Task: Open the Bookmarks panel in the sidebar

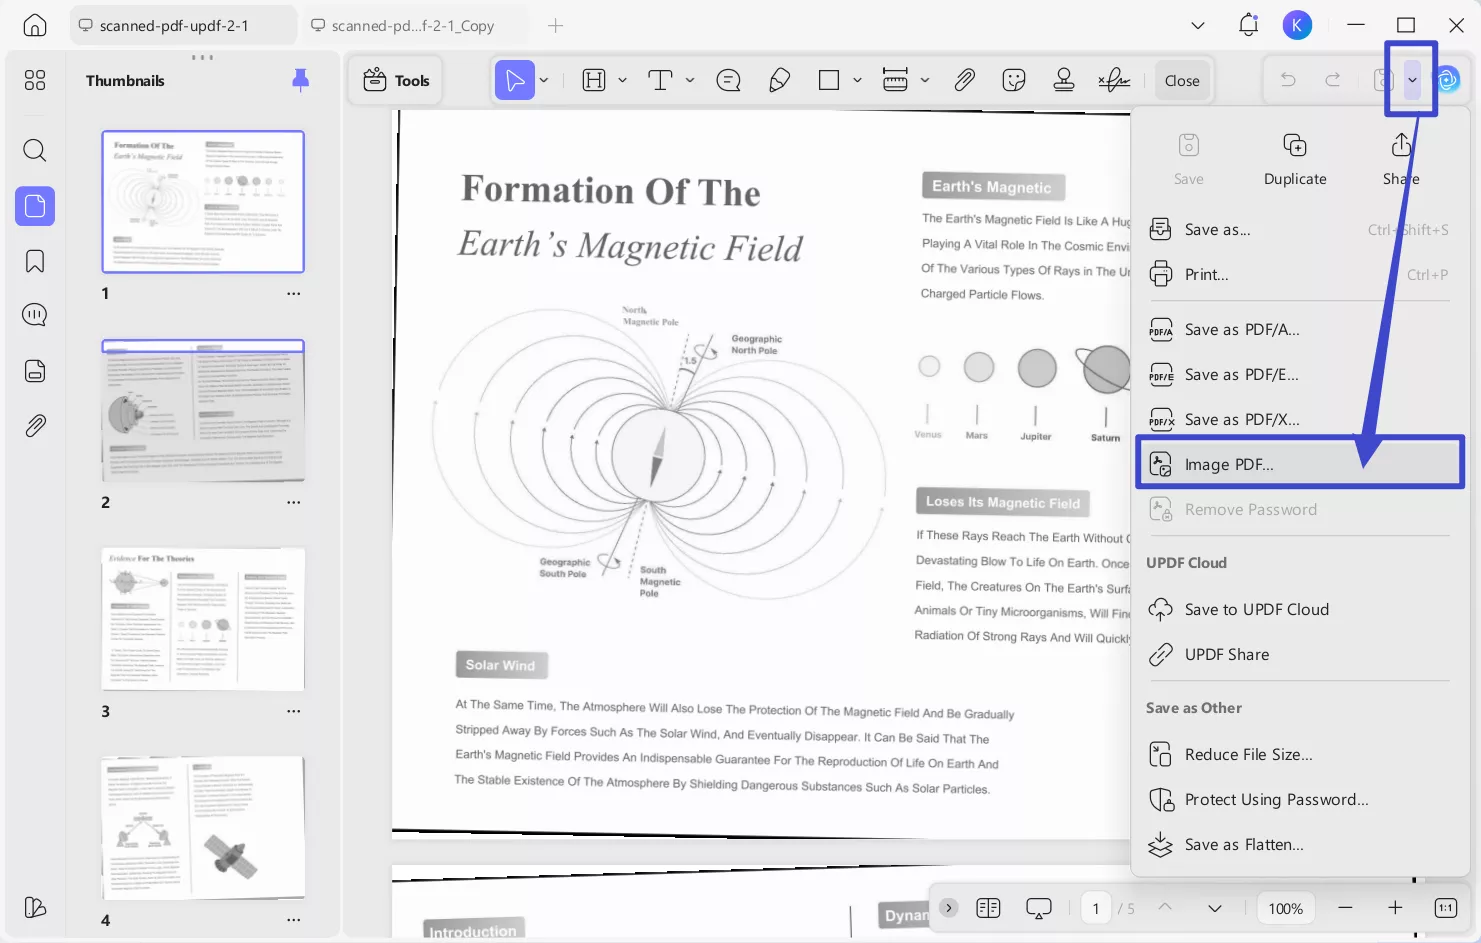Action: point(34,260)
